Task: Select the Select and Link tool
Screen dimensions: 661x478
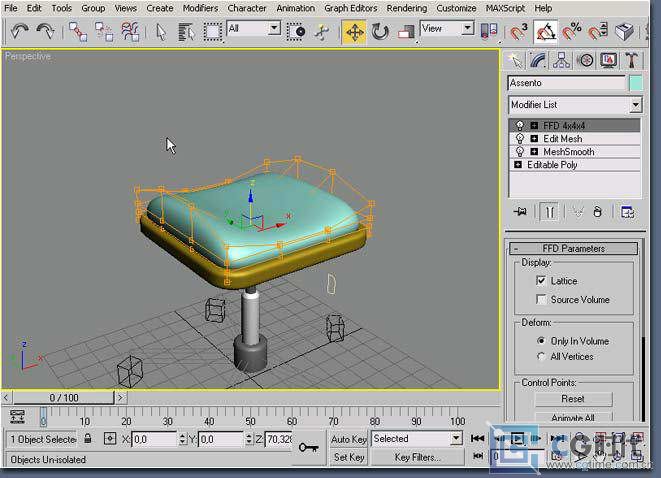Action: (78, 32)
